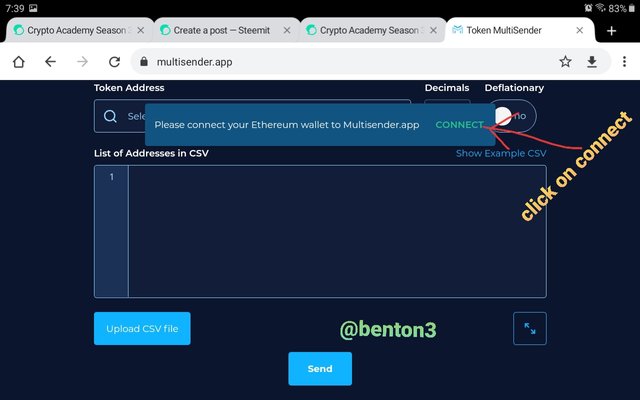Open Show Example CSV link
Screen dimensions: 640x400
(x=501, y=153)
